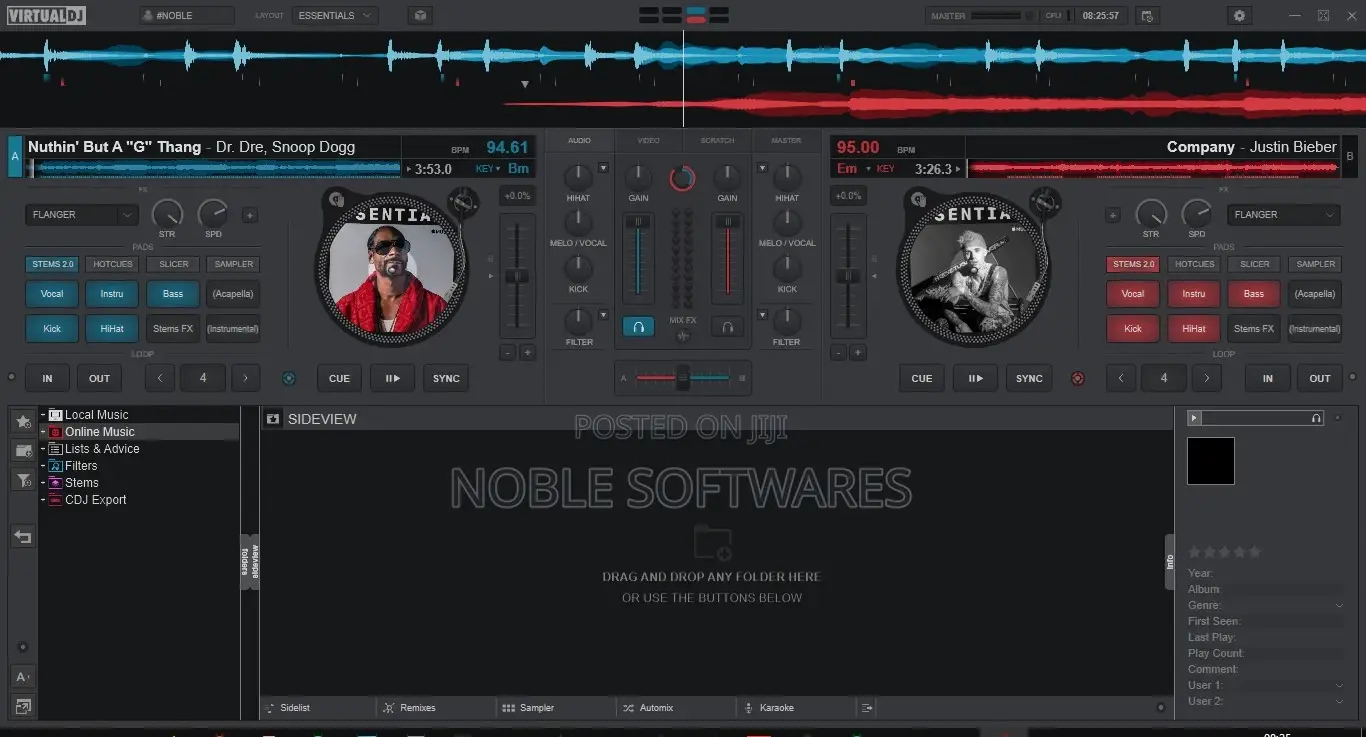
Task: Toggle deck A headphone cue button
Action: coord(638,326)
